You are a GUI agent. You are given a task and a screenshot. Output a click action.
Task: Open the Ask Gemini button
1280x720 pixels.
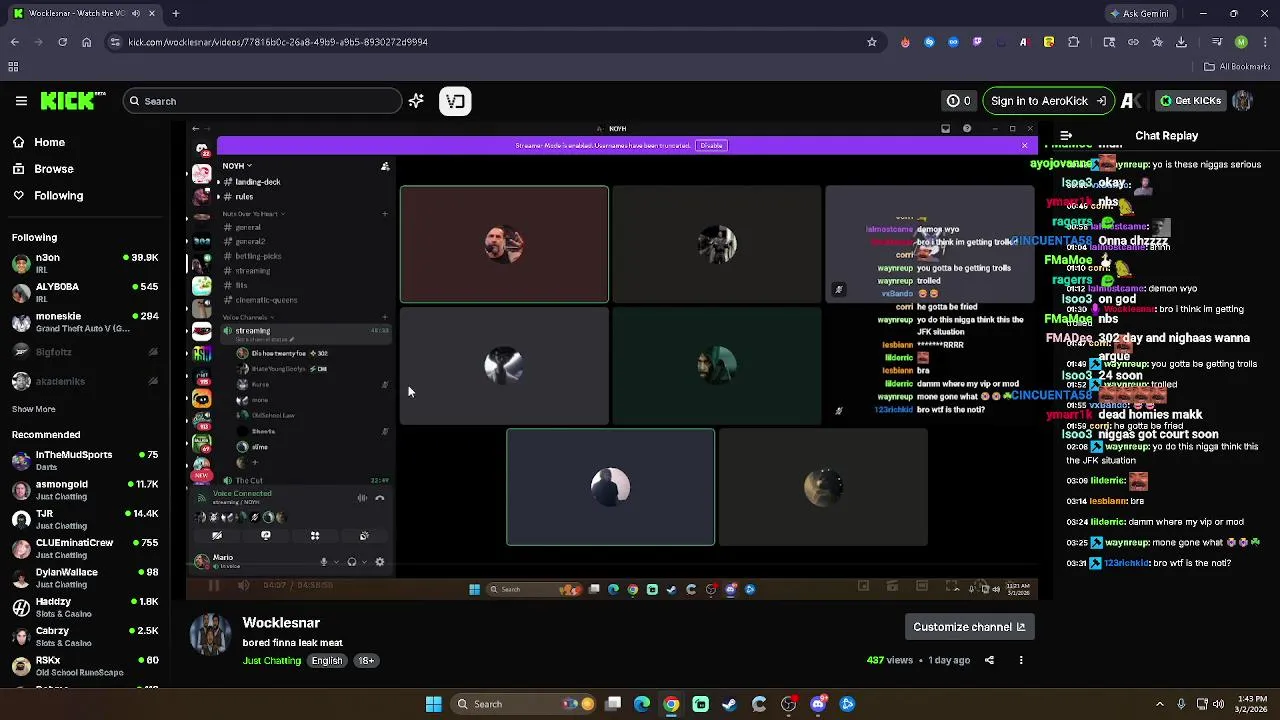pos(1139,14)
